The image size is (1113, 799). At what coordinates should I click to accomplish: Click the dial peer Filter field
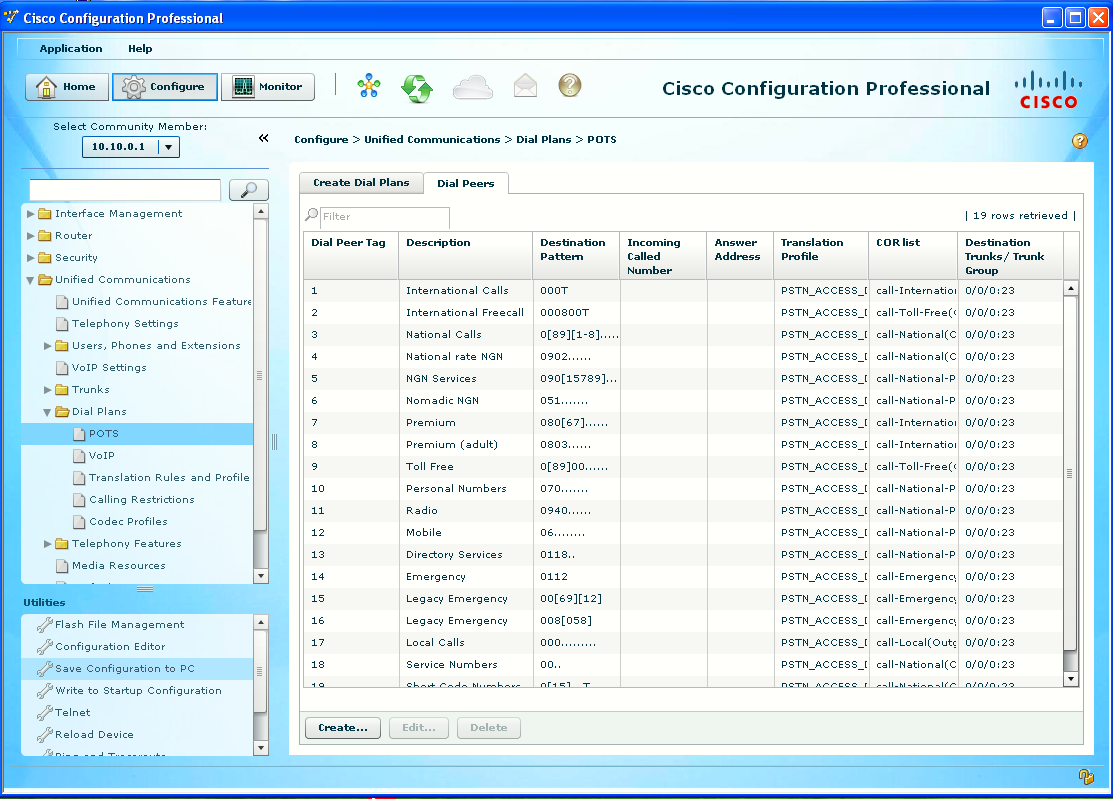pyautogui.click(x=384, y=216)
